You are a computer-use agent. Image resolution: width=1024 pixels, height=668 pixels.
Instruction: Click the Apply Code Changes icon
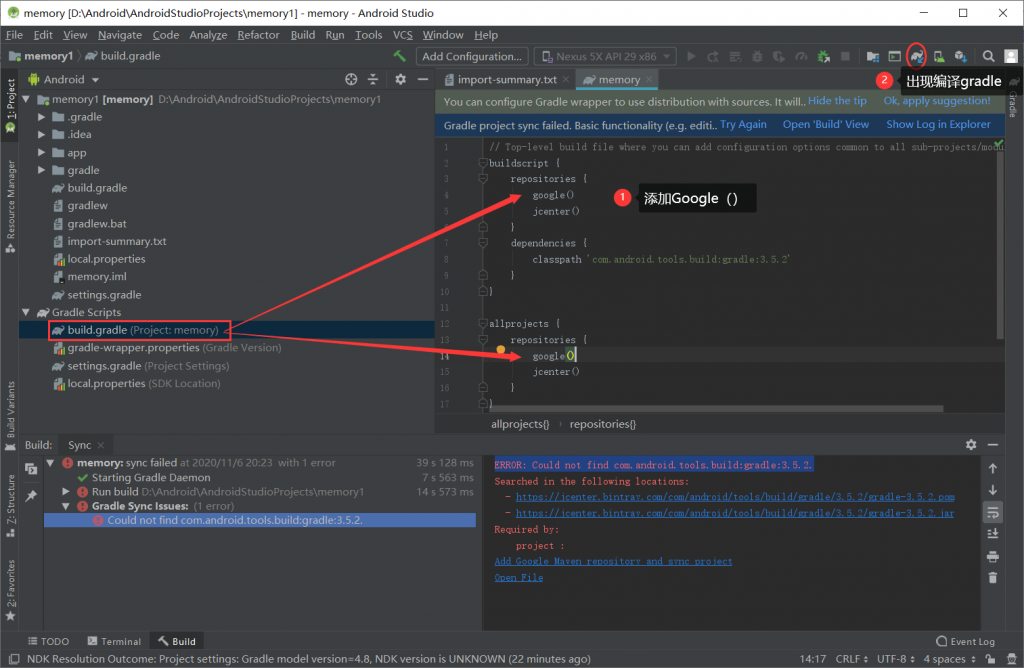pos(735,56)
